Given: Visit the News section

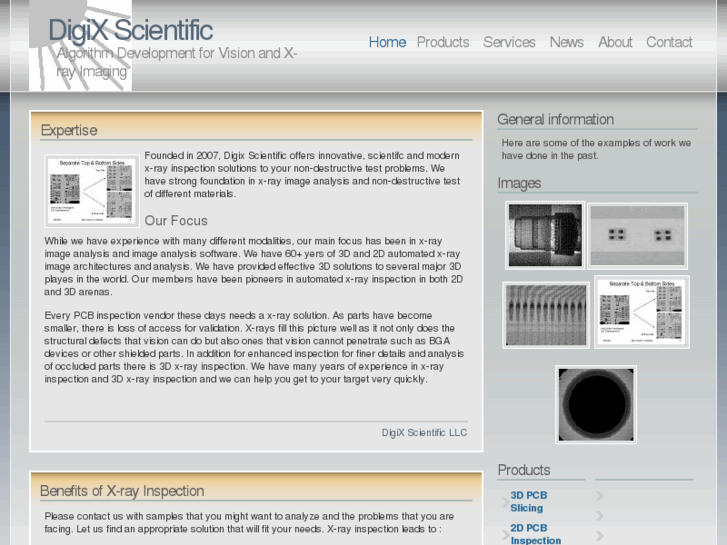Looking at the screenshot, I should pos(567,42).
